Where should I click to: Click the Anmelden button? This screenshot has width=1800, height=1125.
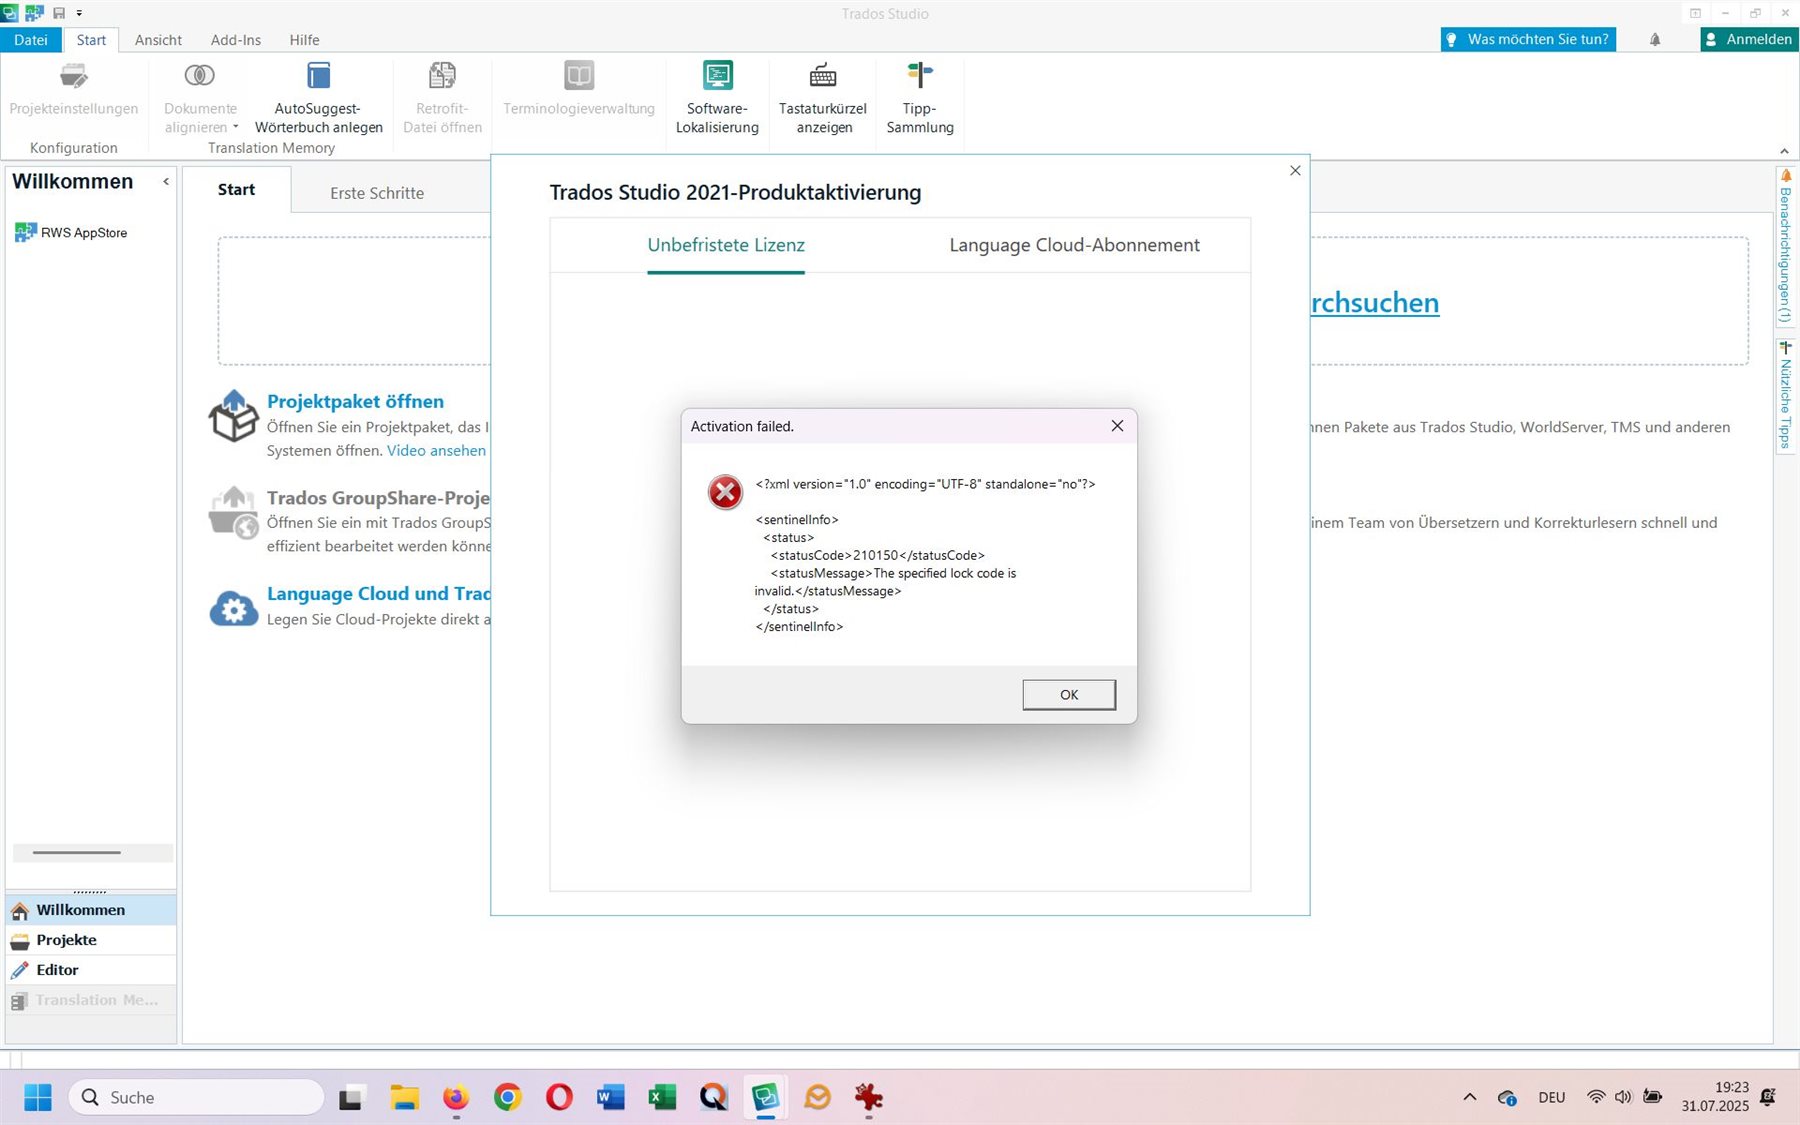[x=1748, y=39]
